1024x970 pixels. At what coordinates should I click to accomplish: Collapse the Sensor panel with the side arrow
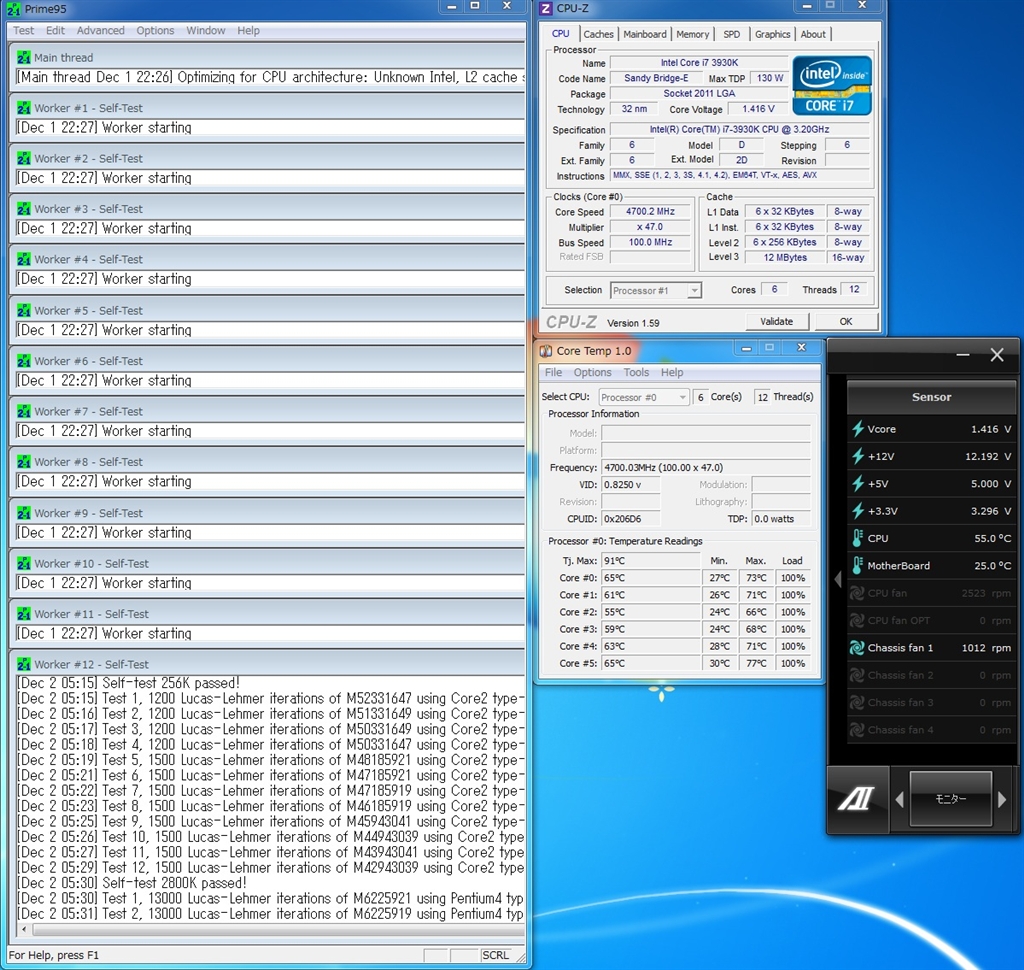tap(839, 579)
